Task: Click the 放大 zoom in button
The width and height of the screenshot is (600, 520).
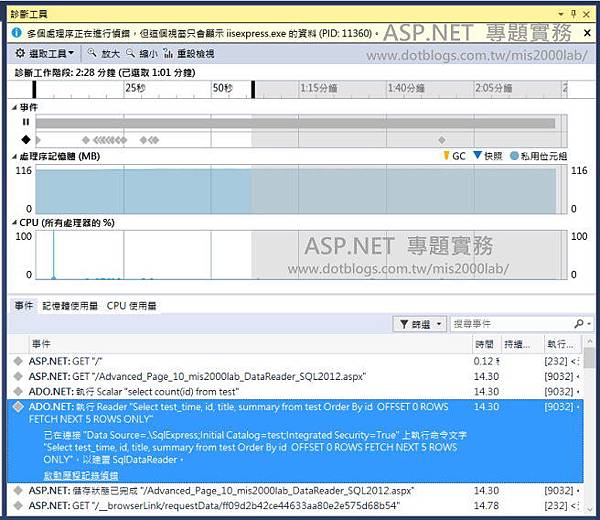Action: (x=104, y=54)
